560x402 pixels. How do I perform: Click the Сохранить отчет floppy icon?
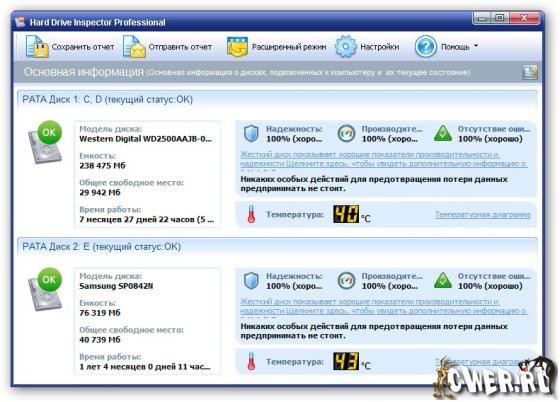pyautogui.click(x=37, y=46)
